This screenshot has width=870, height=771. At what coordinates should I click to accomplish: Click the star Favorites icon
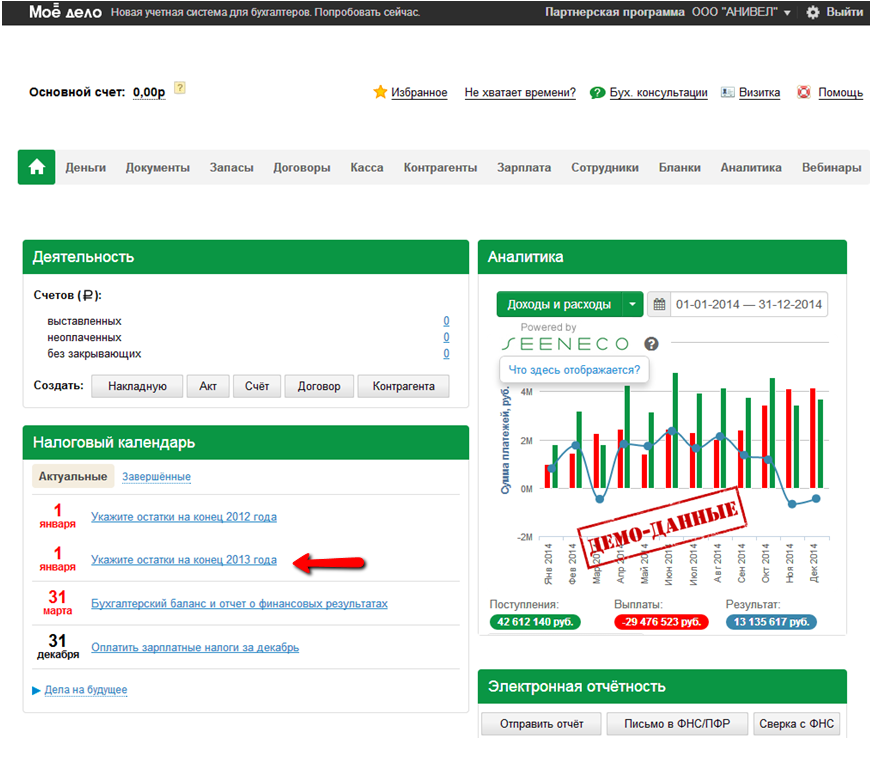380,92
